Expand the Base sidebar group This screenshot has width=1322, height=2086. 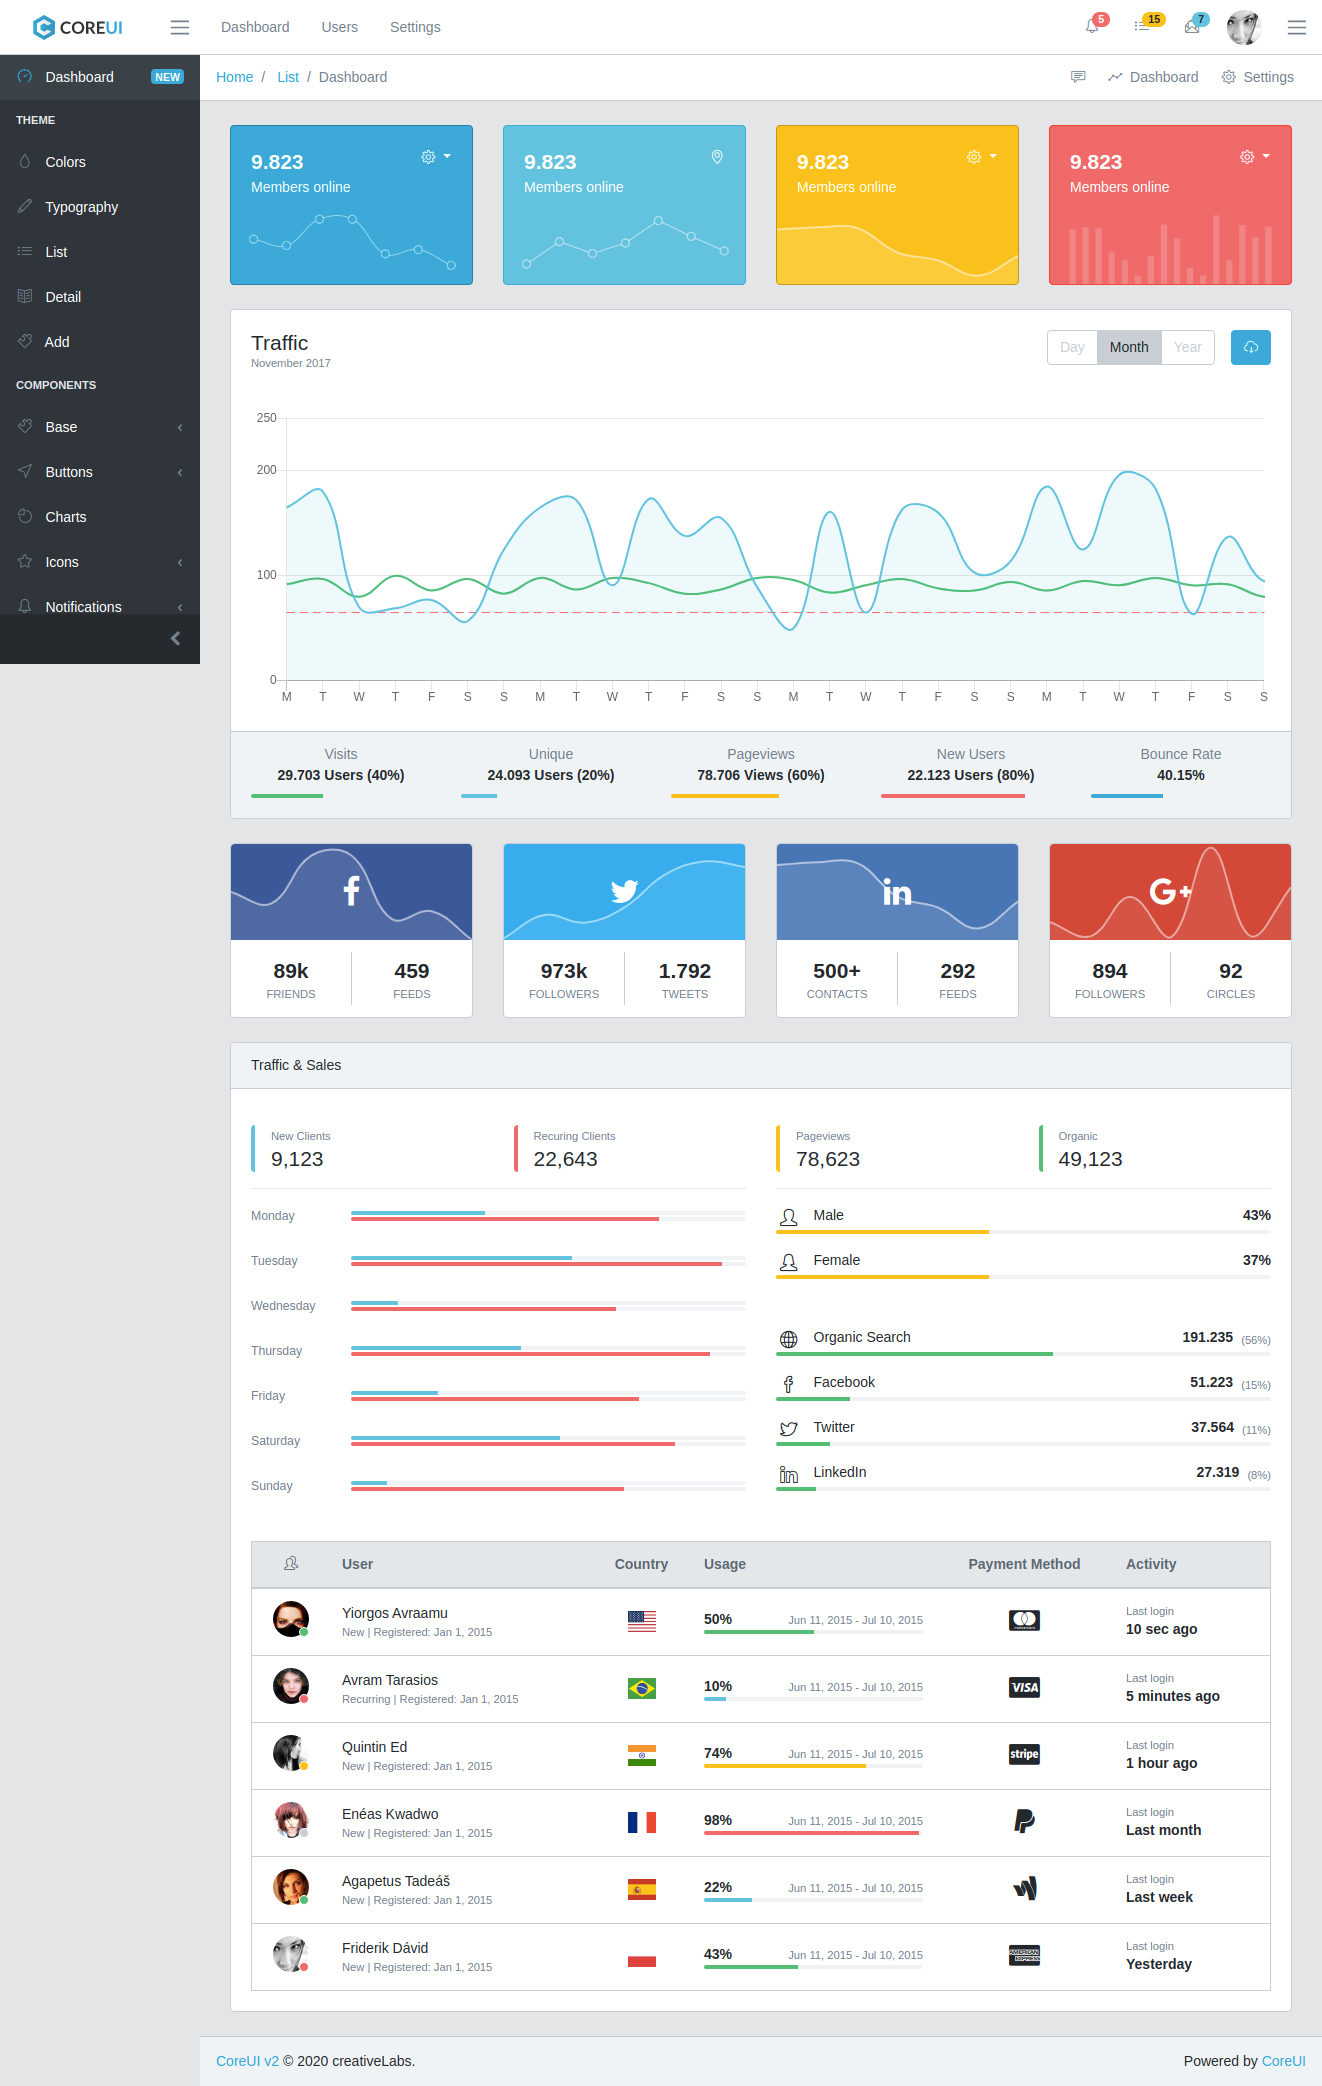tap(100, 427)
